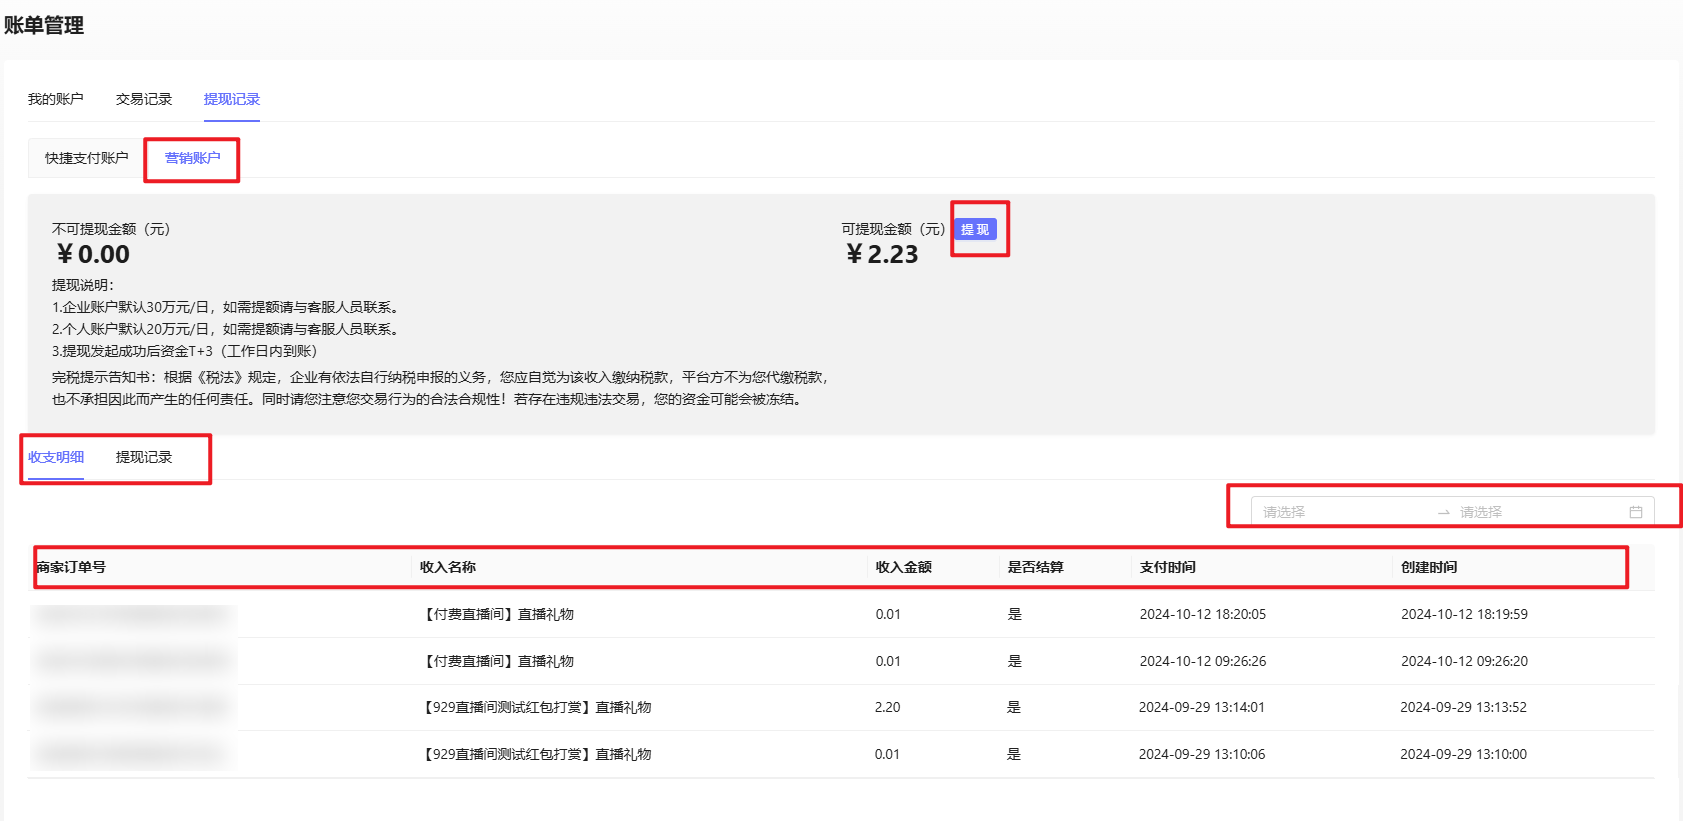Click the 支付时间 column header
The height and width of the screenshot is (821, 1683).
point(1168,567)
